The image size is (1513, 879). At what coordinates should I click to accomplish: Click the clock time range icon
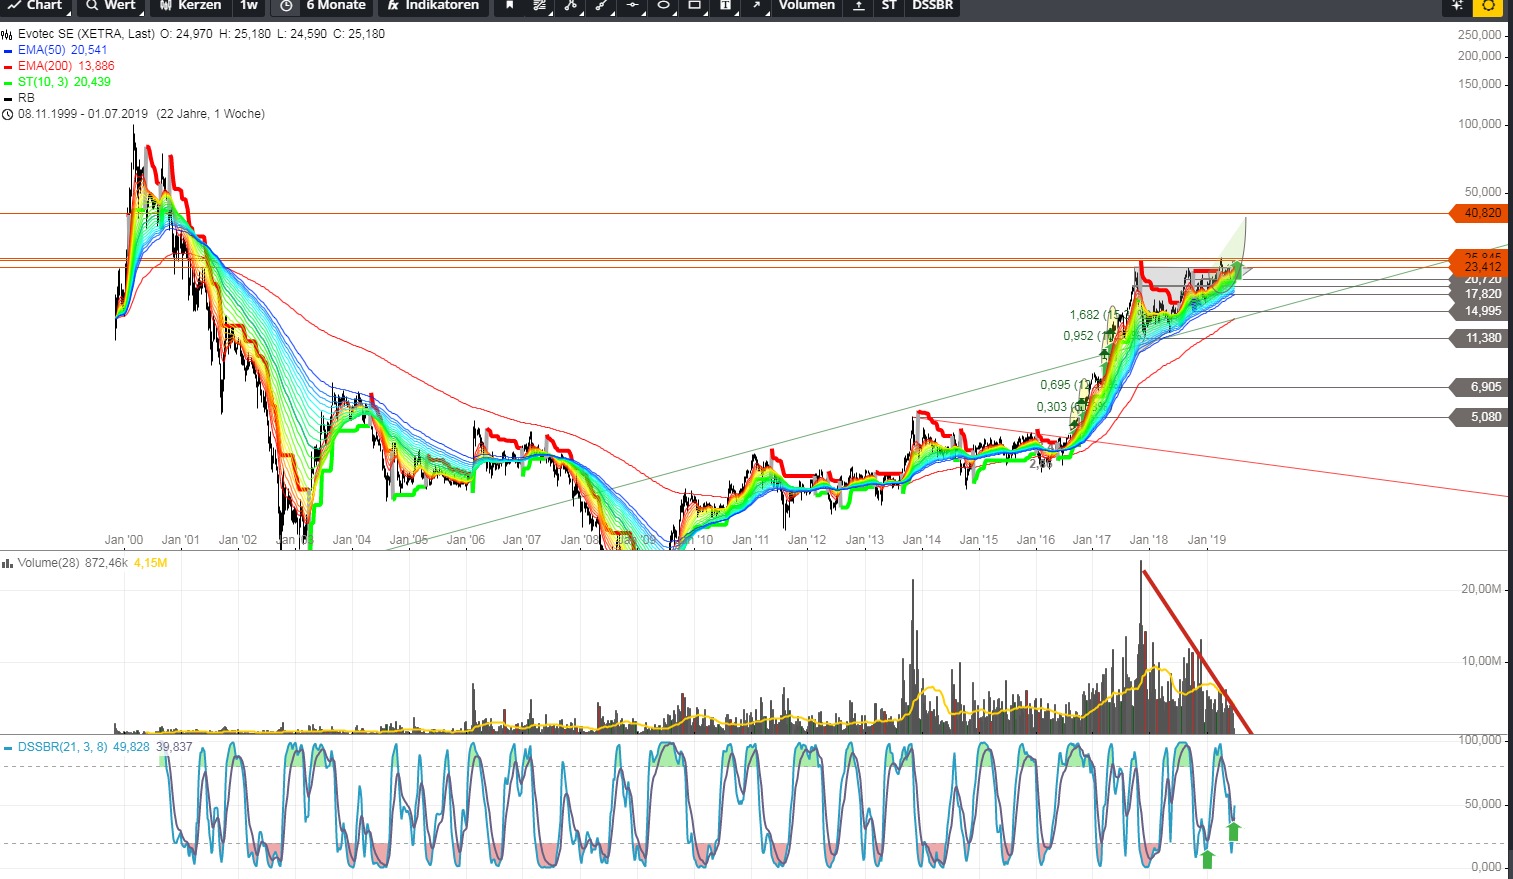point(286,6)
